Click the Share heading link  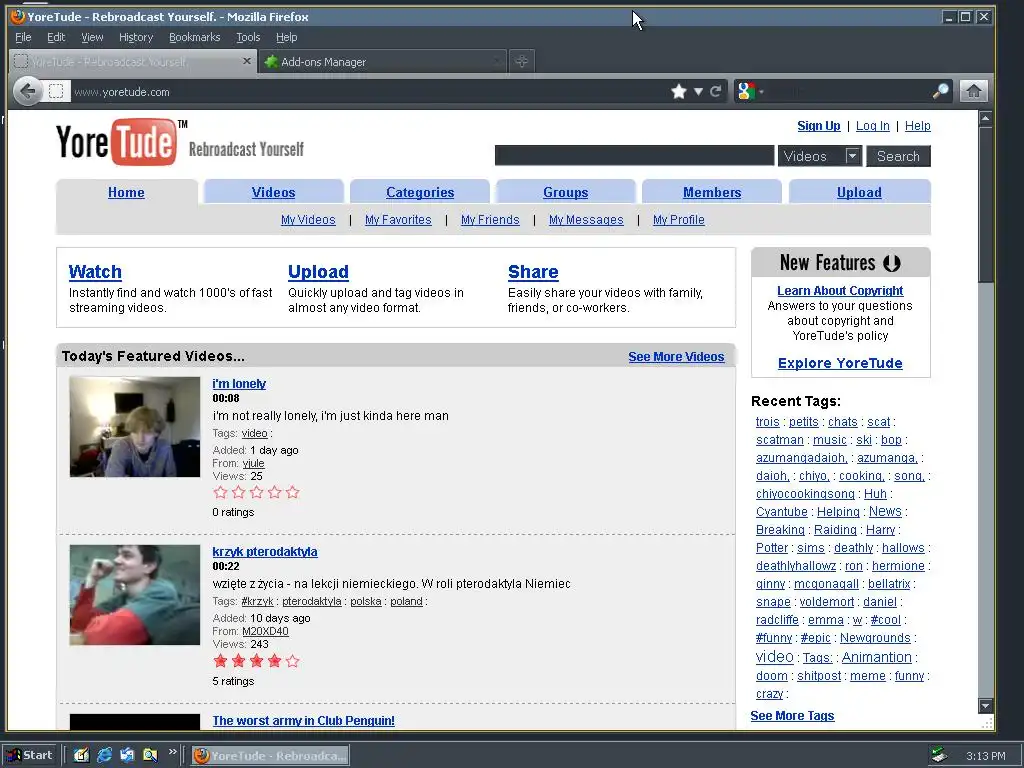tap(533, 272)
